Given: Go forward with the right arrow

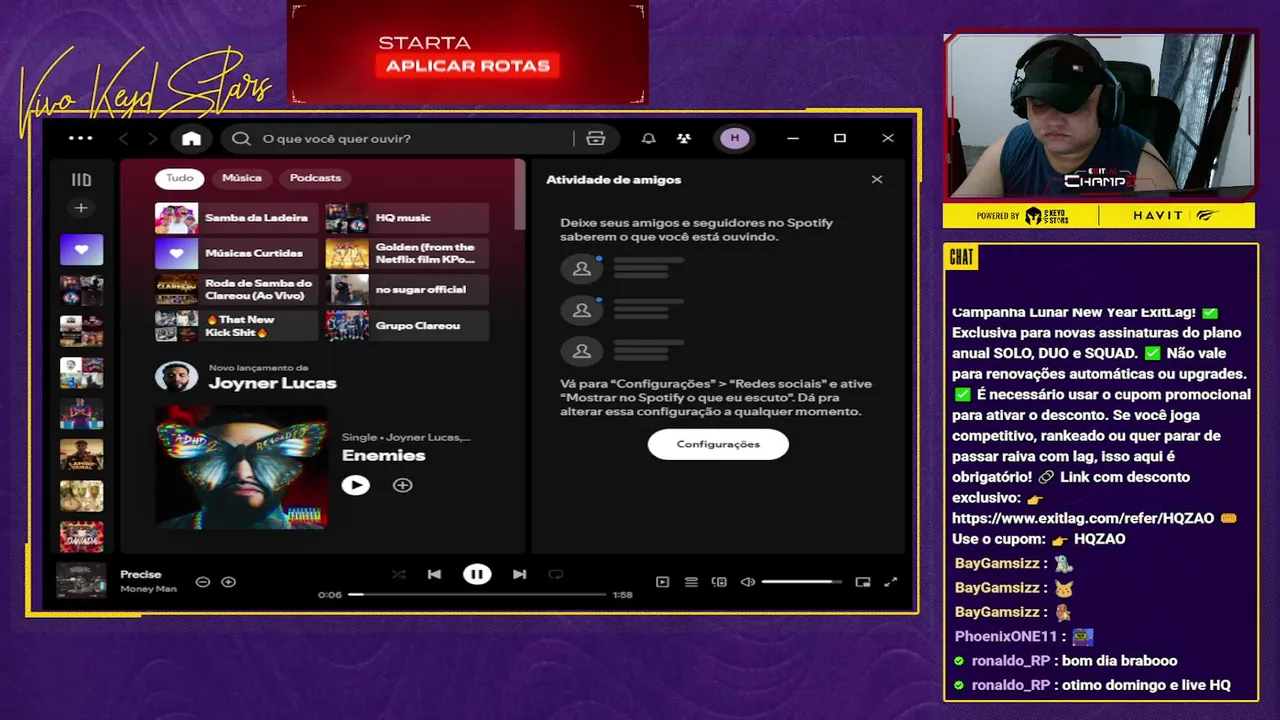Looking at the screenshot, I should tap(152, 138).
